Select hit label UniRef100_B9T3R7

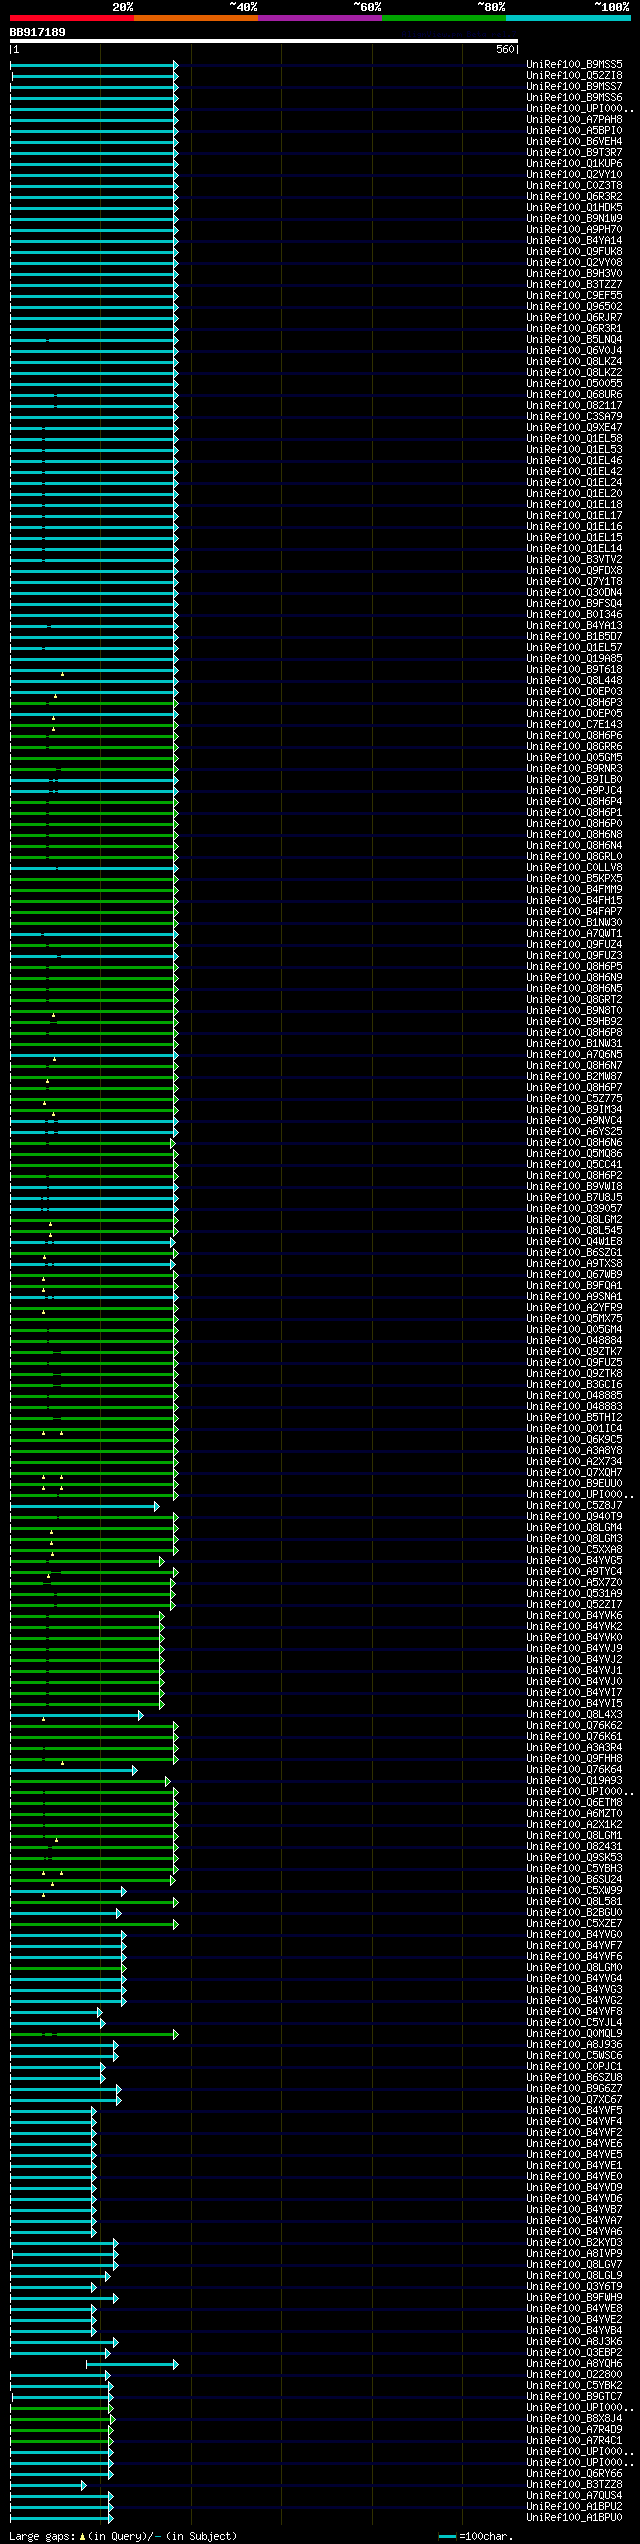click(574, 153)
